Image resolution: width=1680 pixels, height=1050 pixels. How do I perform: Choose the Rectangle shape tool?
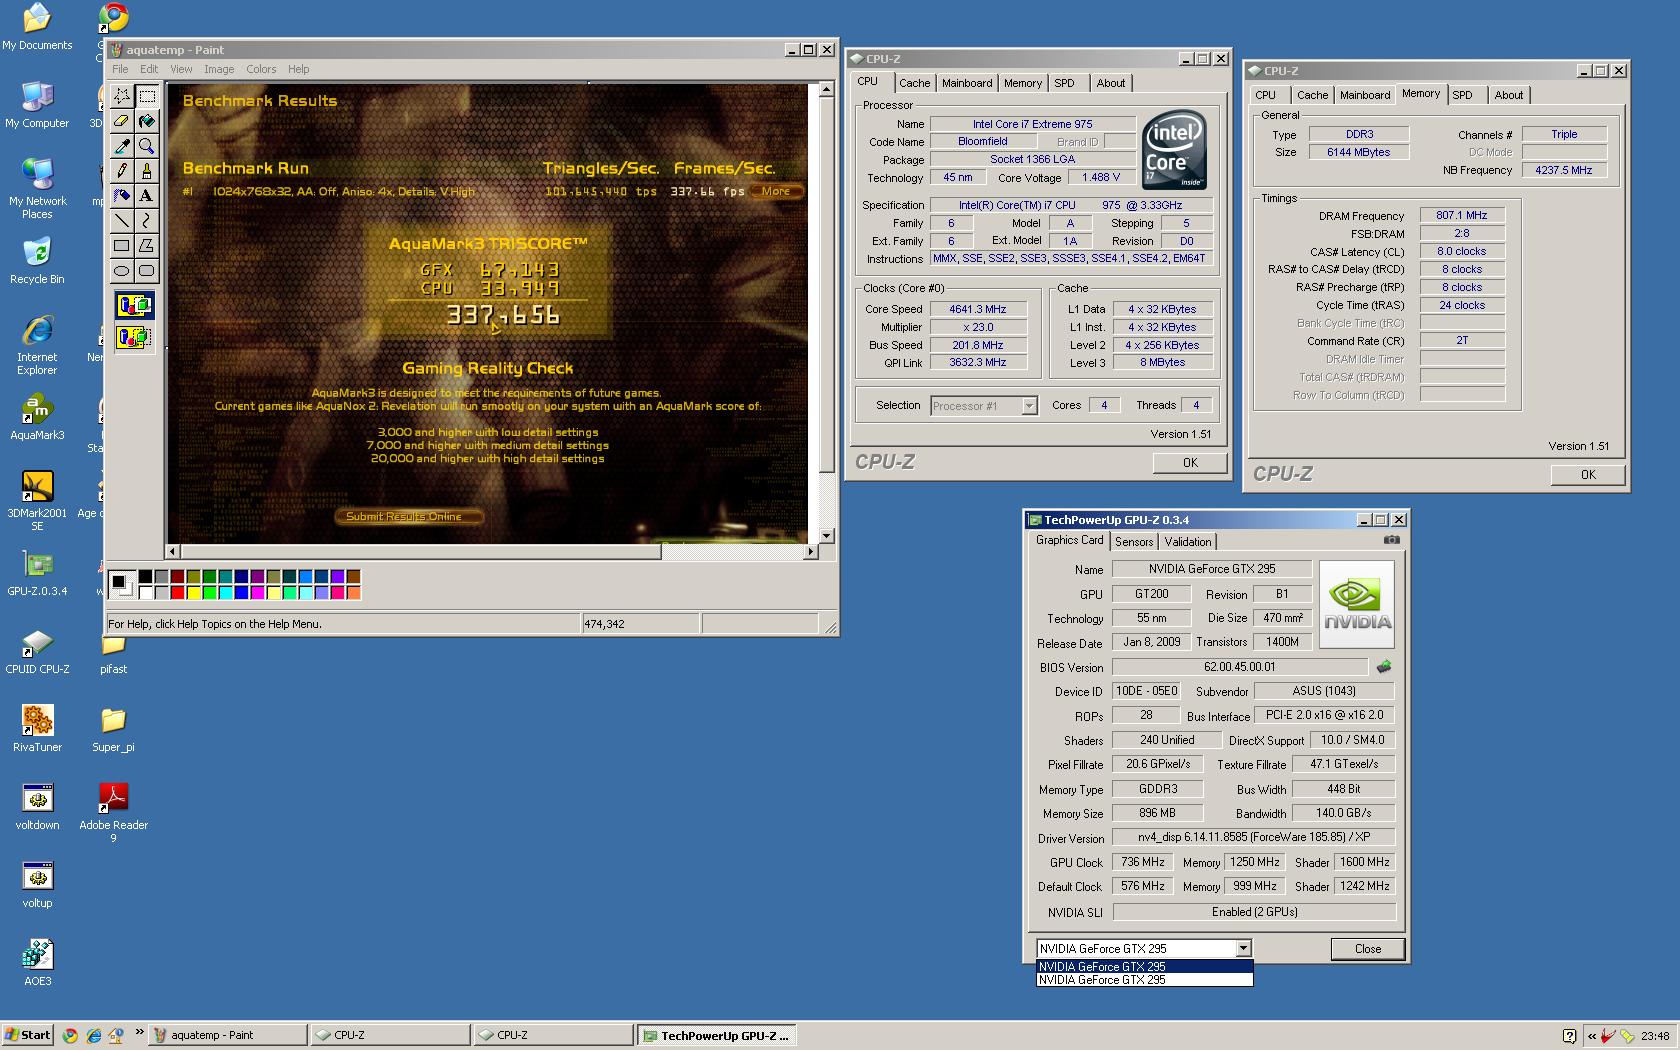click(122, 245)
